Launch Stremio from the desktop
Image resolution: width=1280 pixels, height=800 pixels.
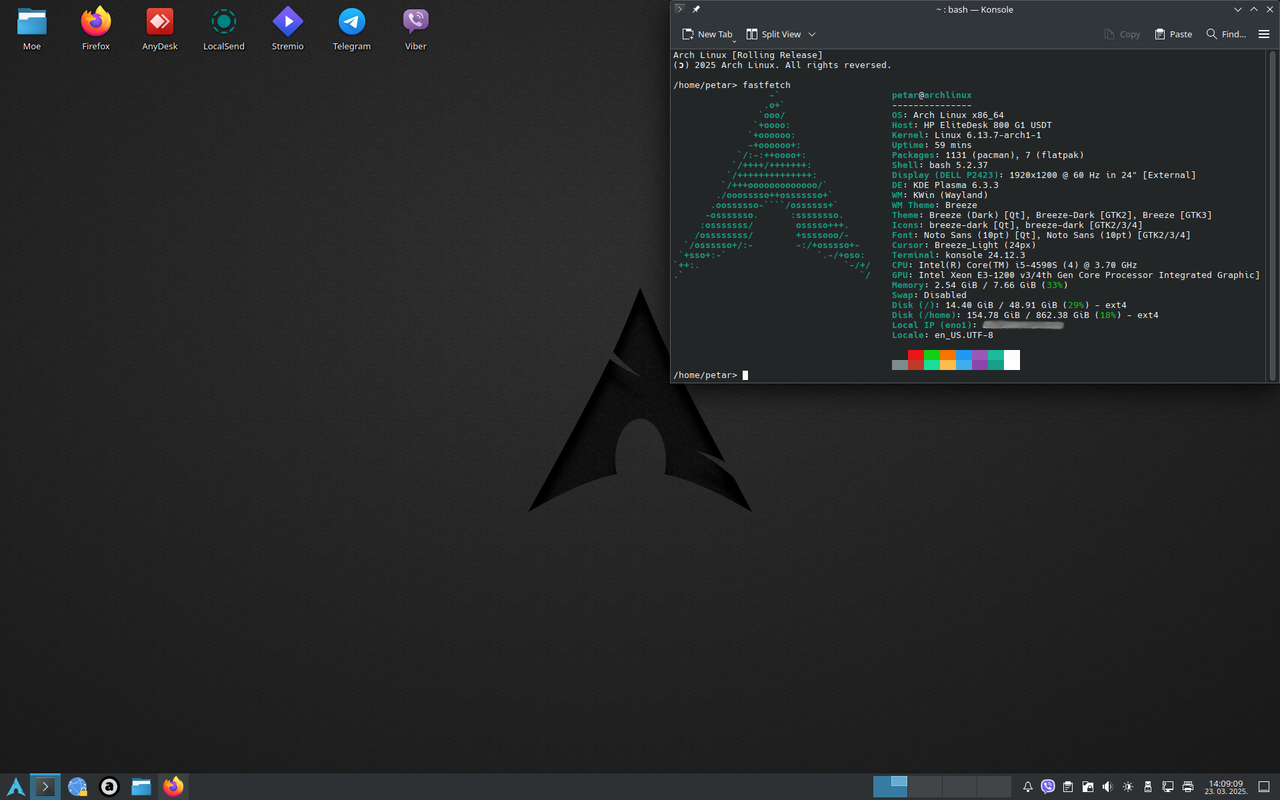tap(288, 29)
